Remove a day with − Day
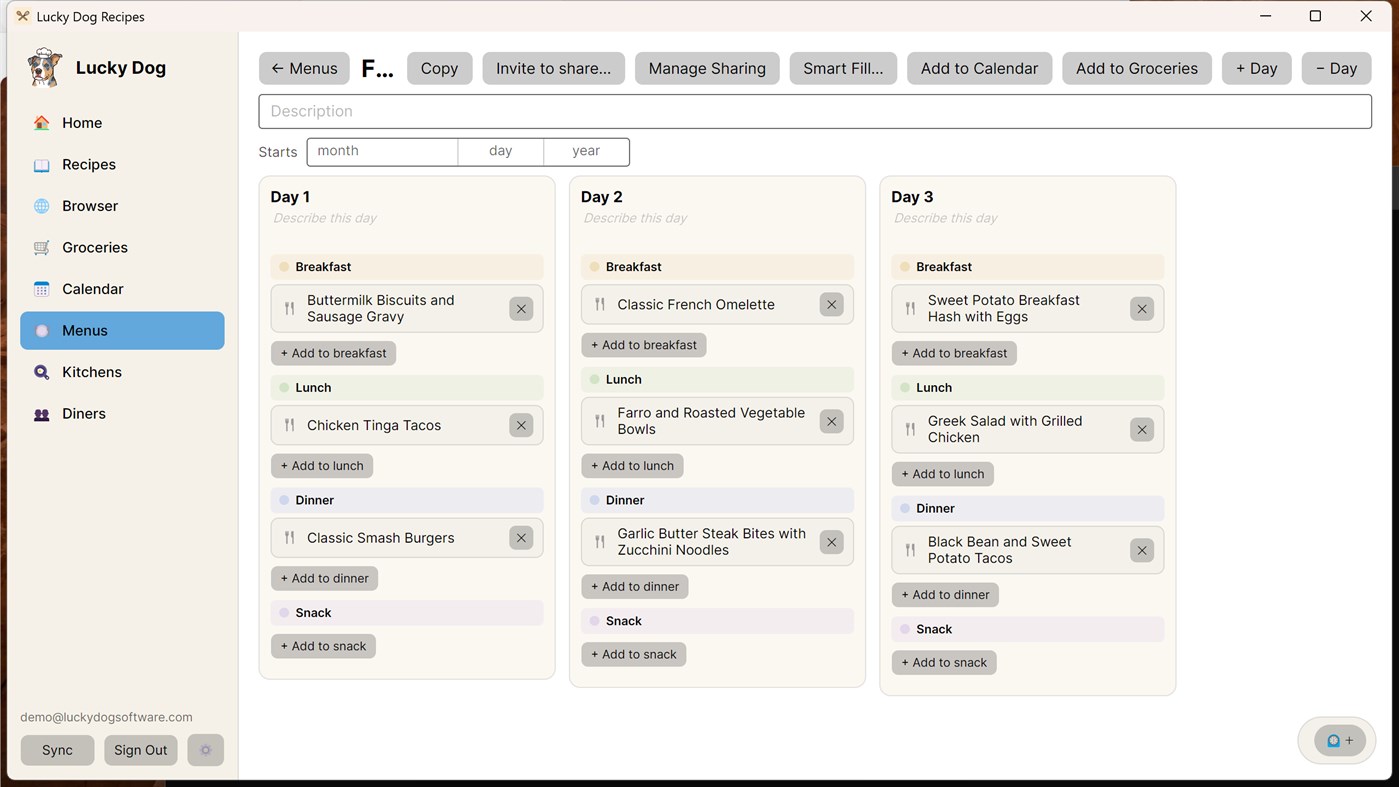 pyautogui.click(x=1336, y=68)
